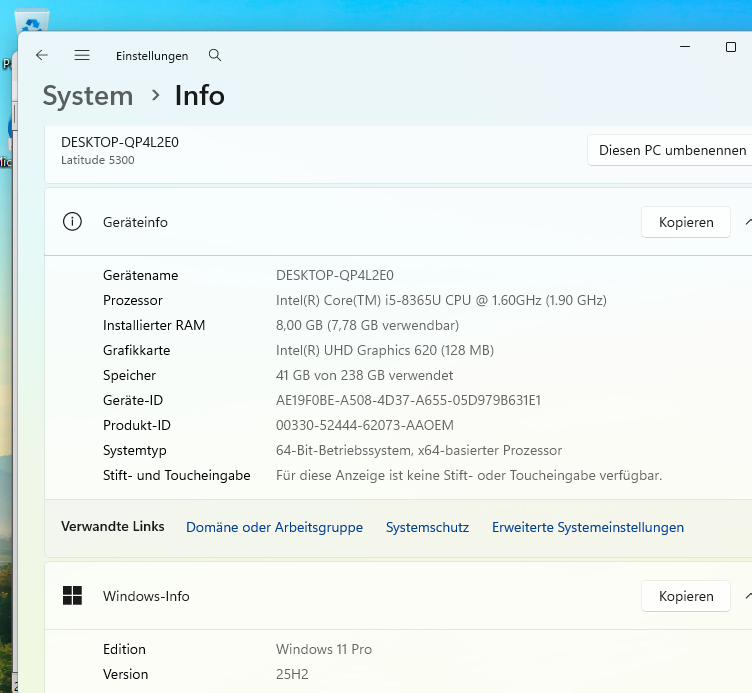Select 41 GB von 238 GB value

click(364, 375)
